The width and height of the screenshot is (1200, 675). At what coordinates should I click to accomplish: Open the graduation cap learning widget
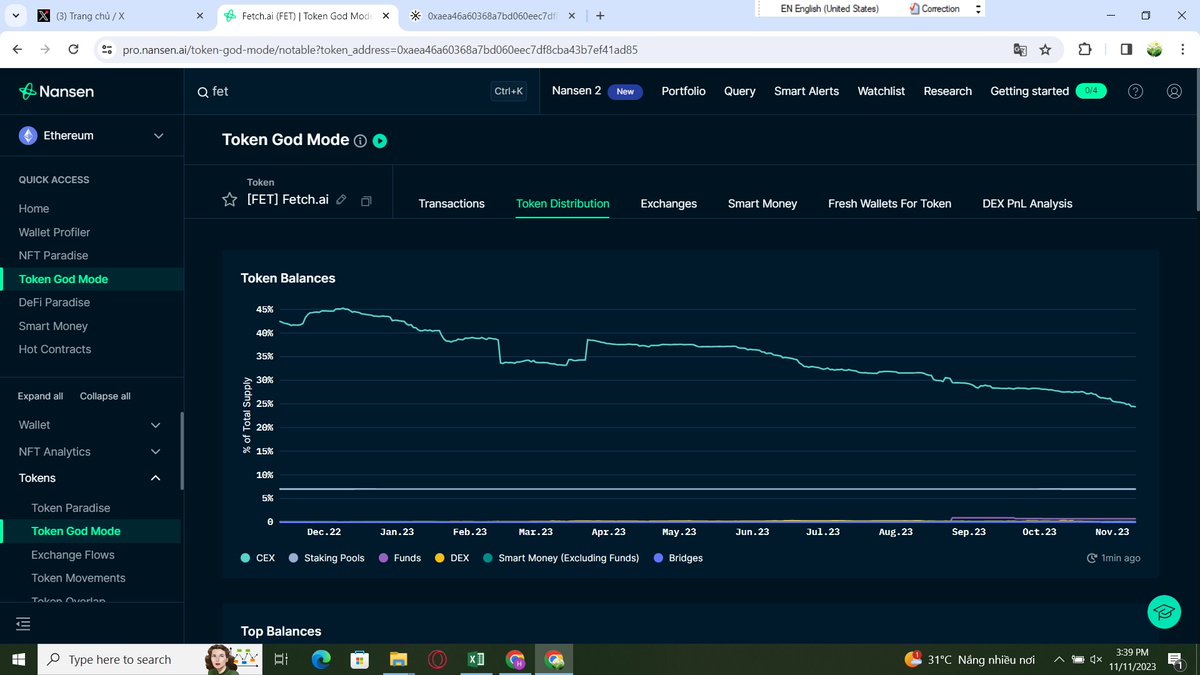click(x=1164, y=612)
